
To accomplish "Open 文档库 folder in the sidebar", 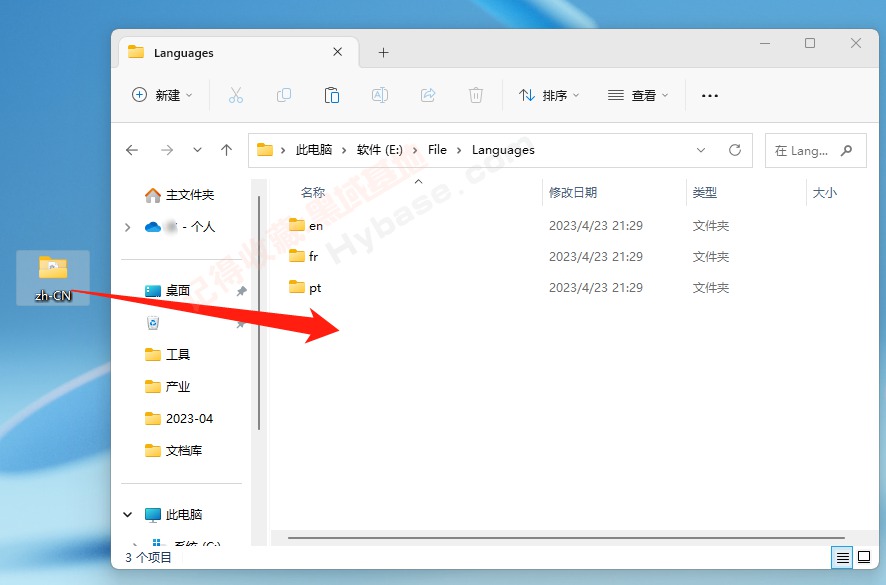I will pyautogui.click(x=173, y=451).
